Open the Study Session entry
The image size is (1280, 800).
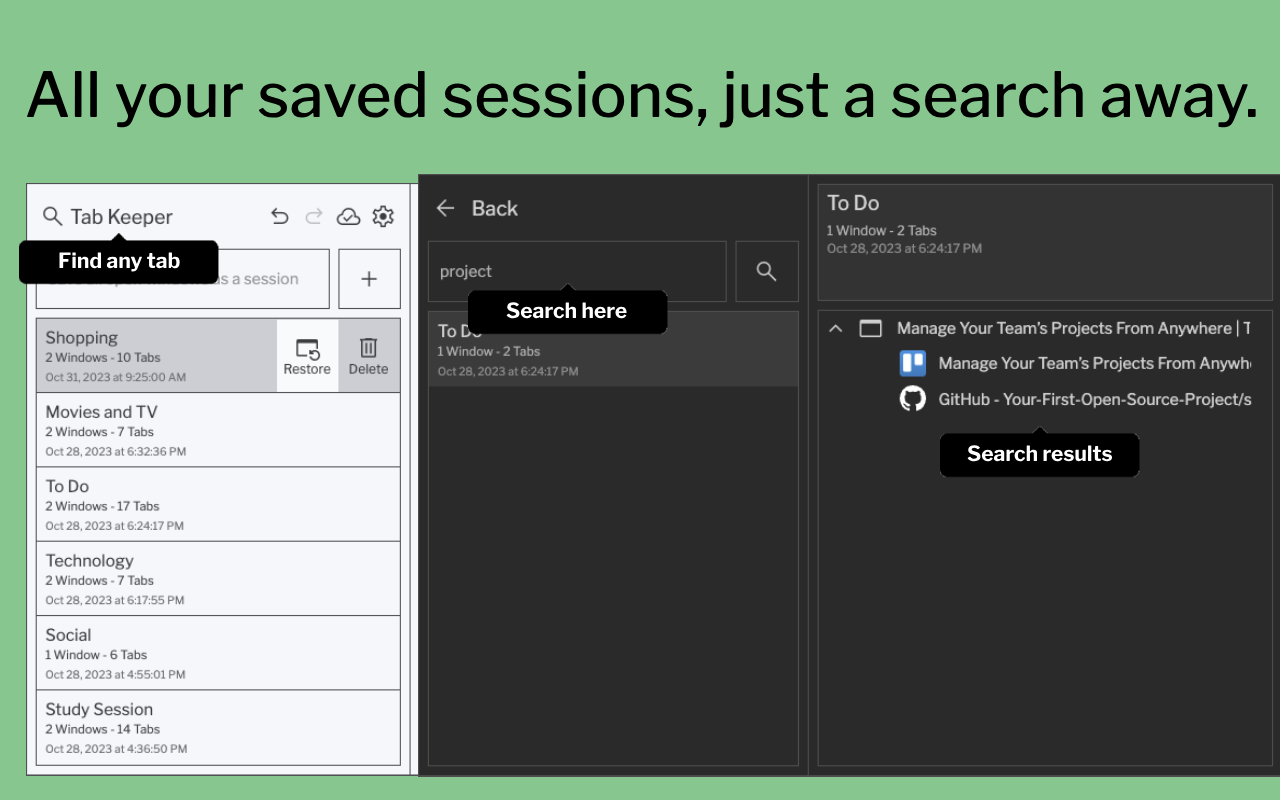coord(218,727)
